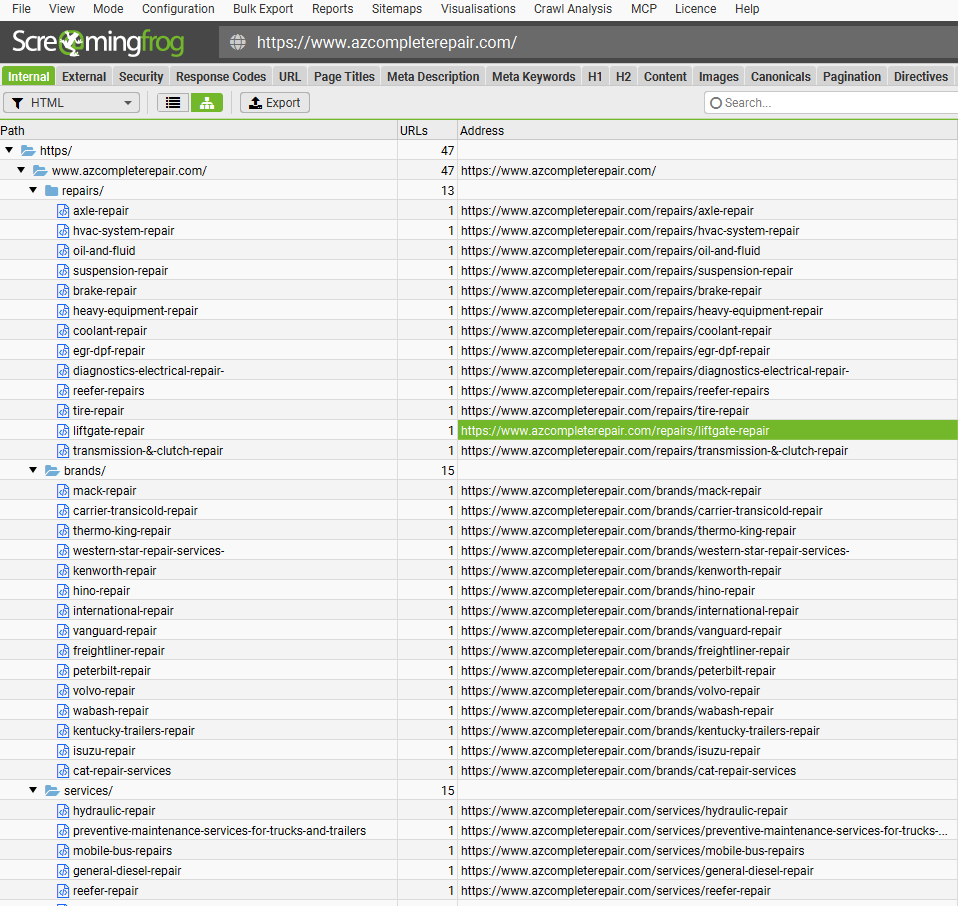The width and height of the screenshot is (958, 906).
Task: Open the Visualisations menu
Action: (x=478, y=9)
